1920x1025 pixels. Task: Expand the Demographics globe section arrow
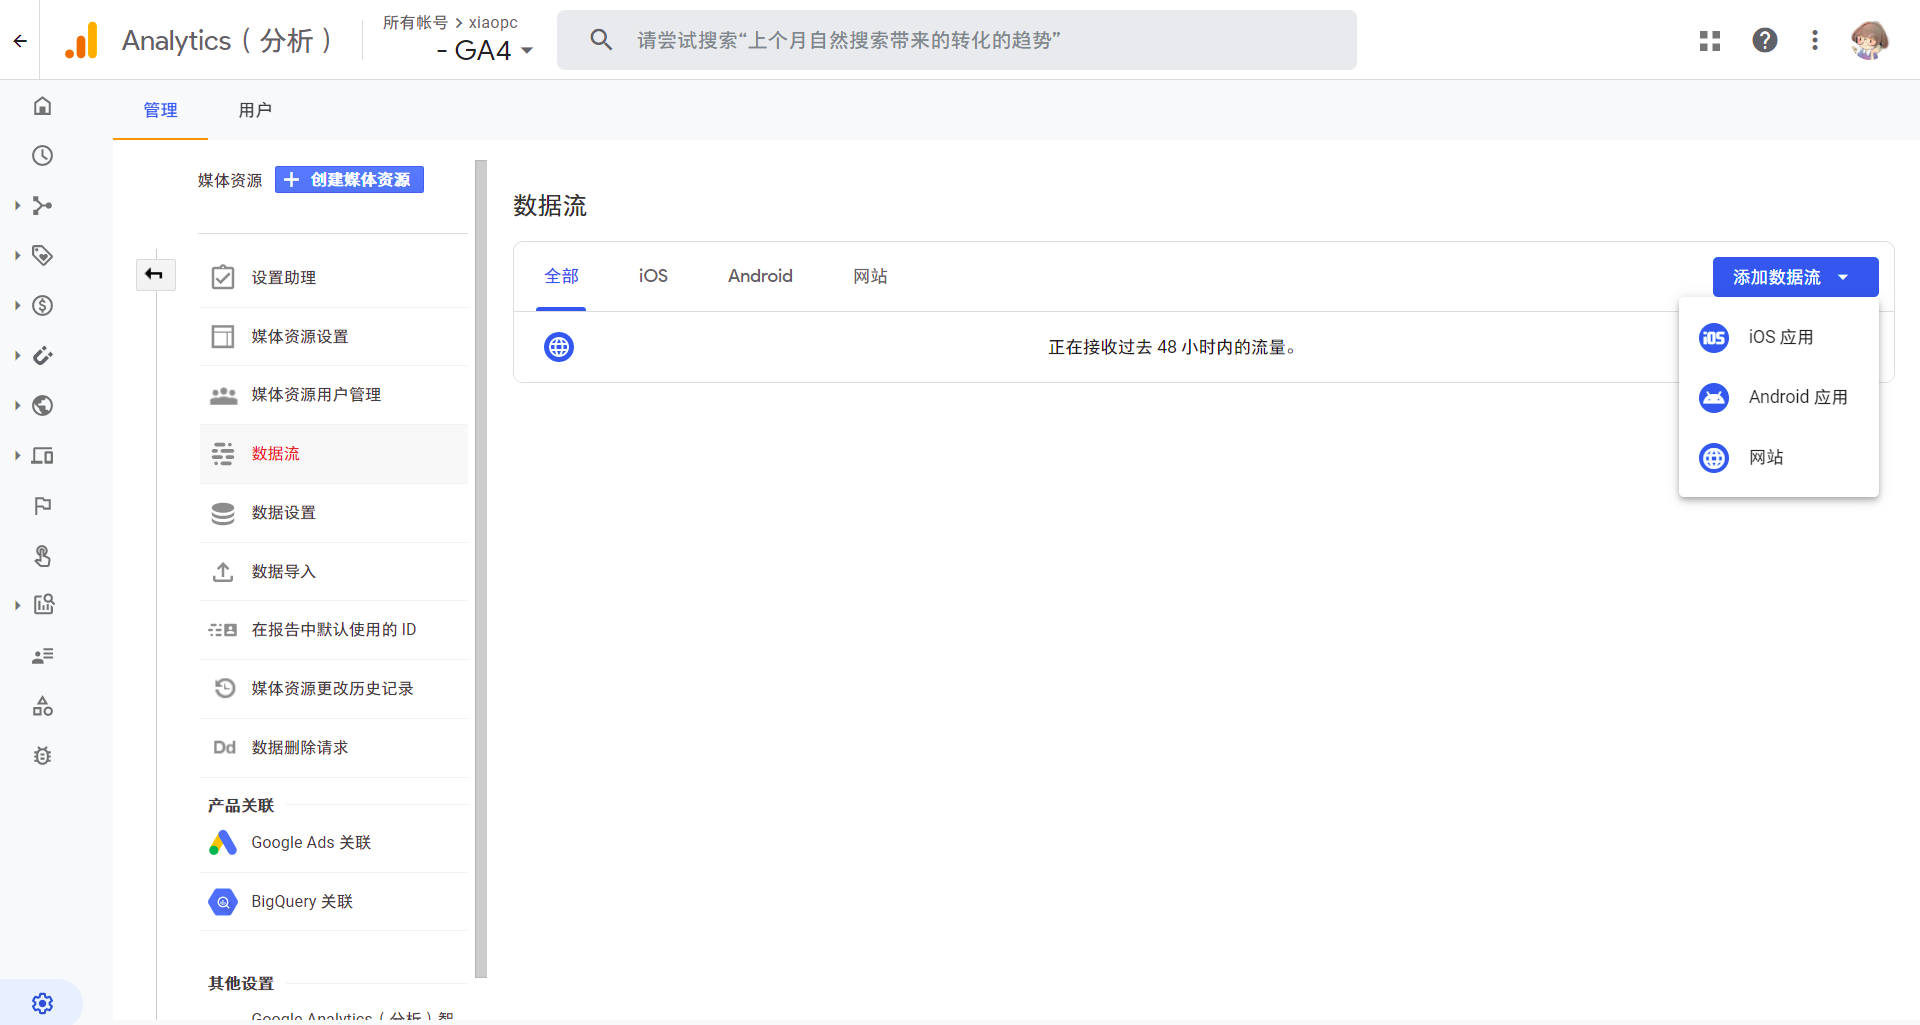coord(17,406)
